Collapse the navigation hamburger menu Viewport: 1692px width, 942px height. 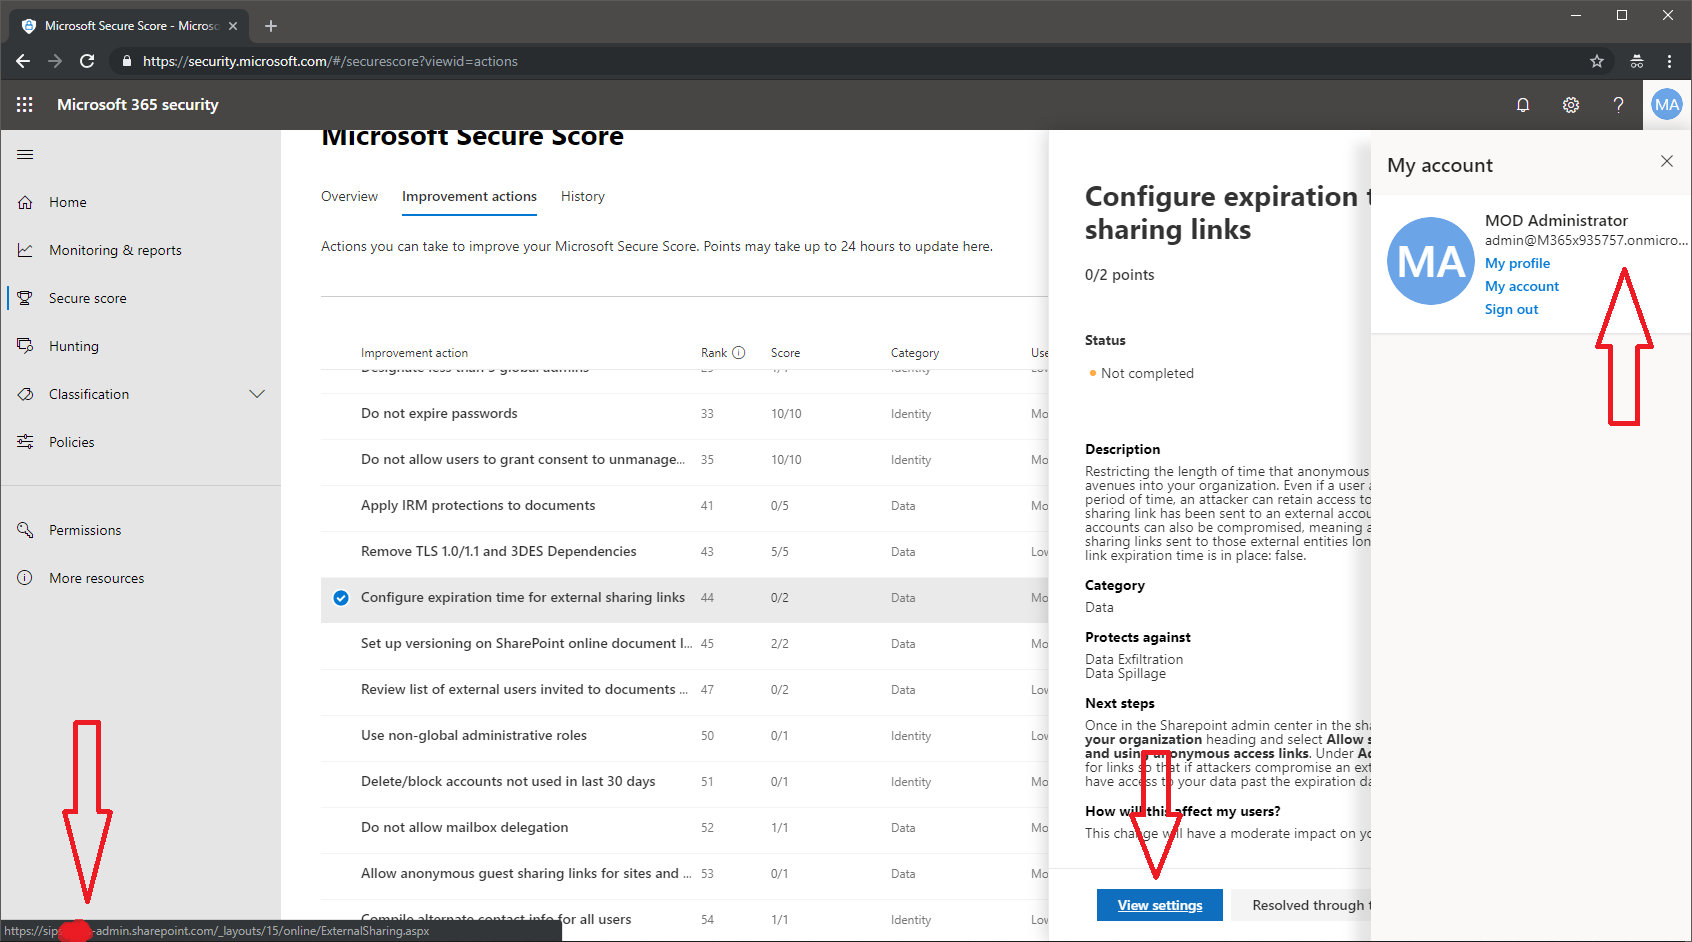coord(25,154)
